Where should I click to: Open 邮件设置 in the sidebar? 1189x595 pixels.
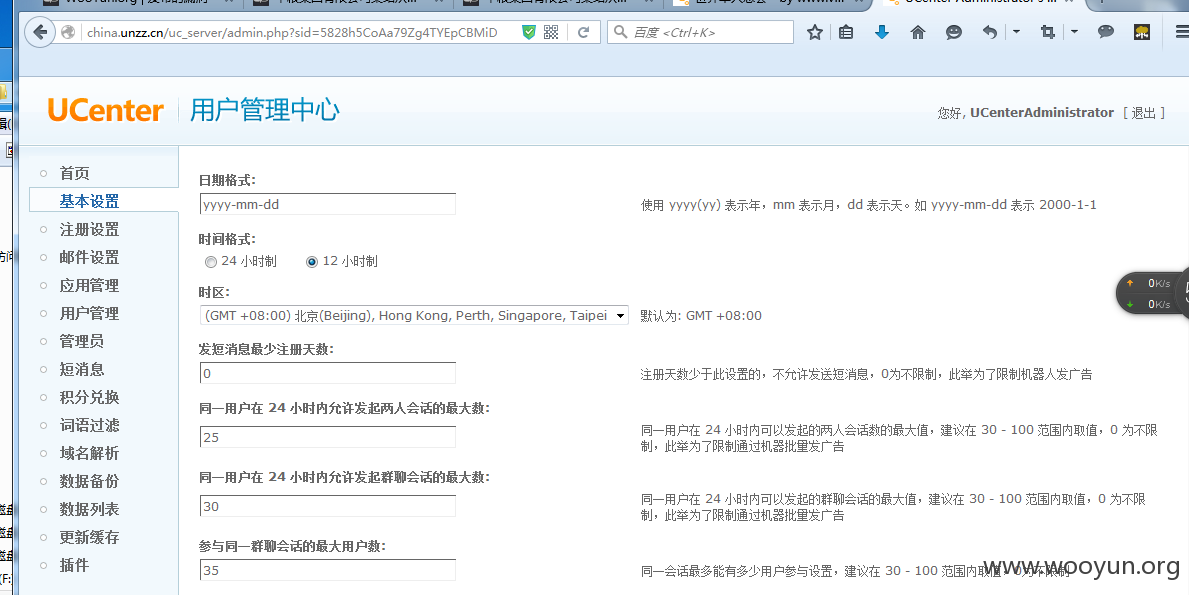[89, 258]
